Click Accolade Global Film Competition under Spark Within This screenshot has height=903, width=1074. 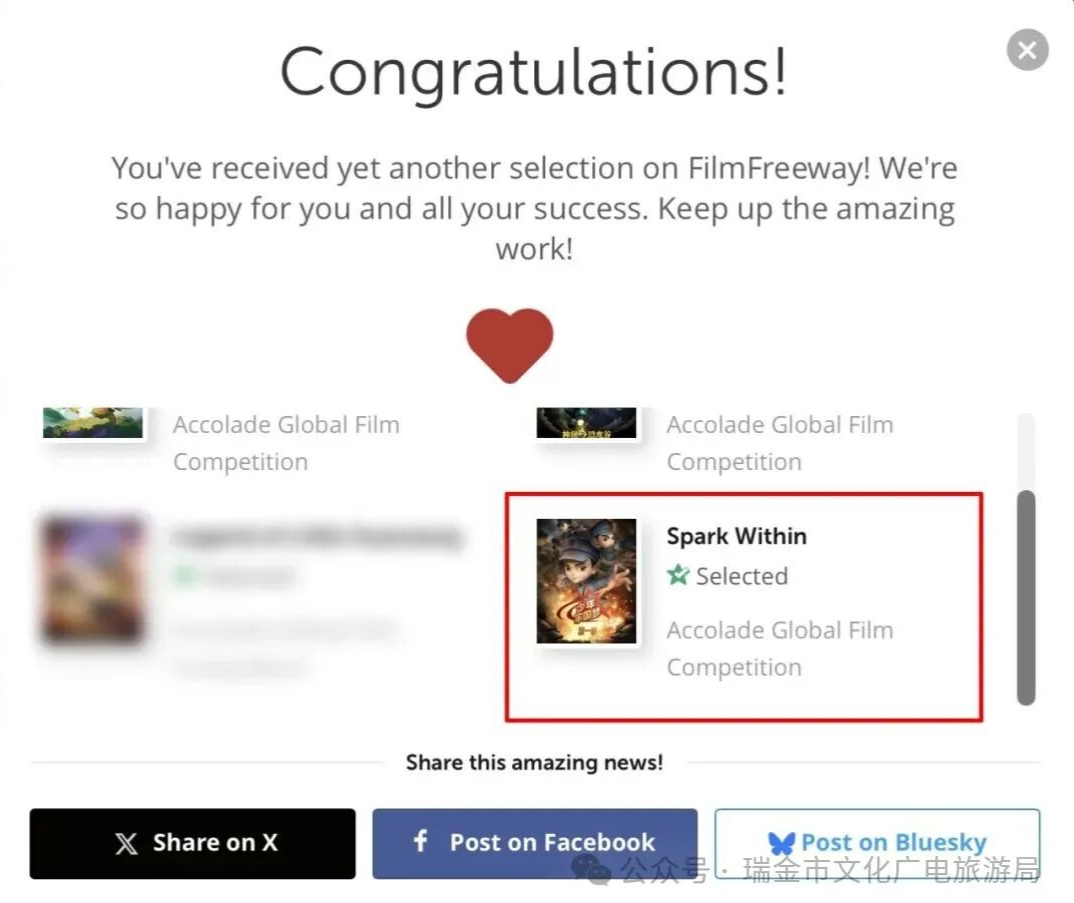pos(780,648)
